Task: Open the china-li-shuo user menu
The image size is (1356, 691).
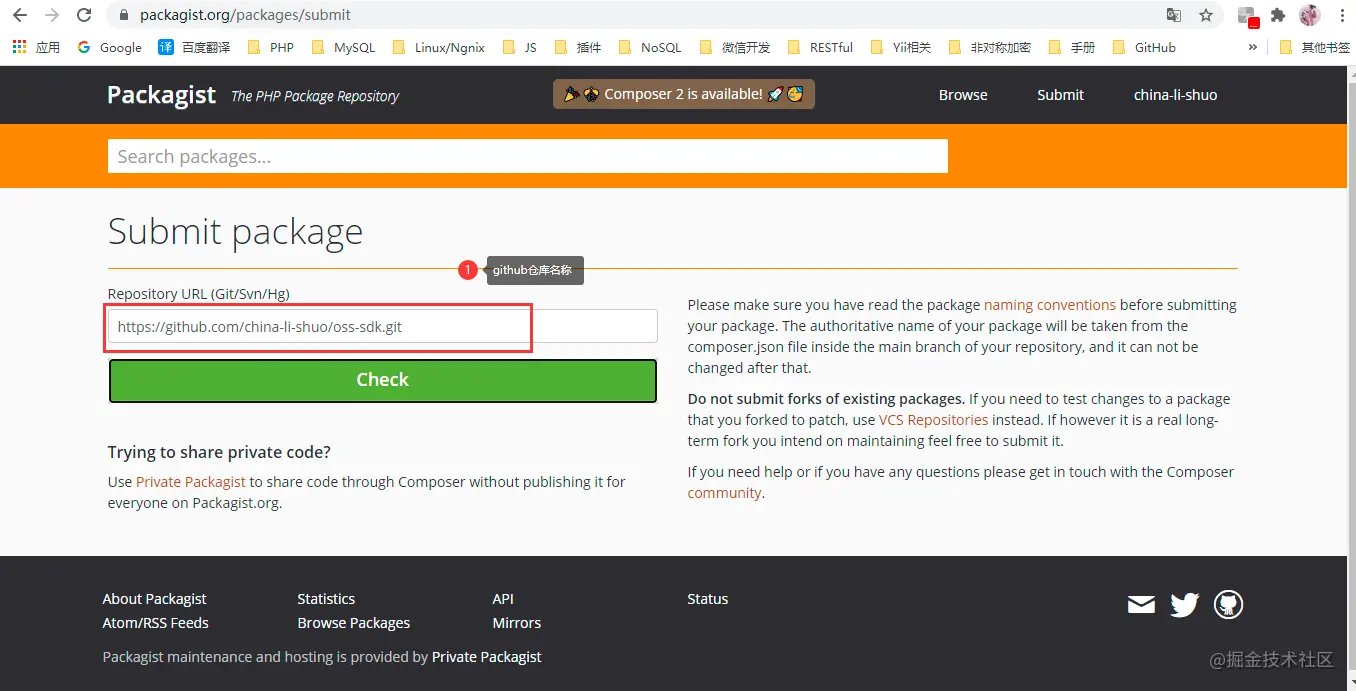Action: [x=1175, y=95]
